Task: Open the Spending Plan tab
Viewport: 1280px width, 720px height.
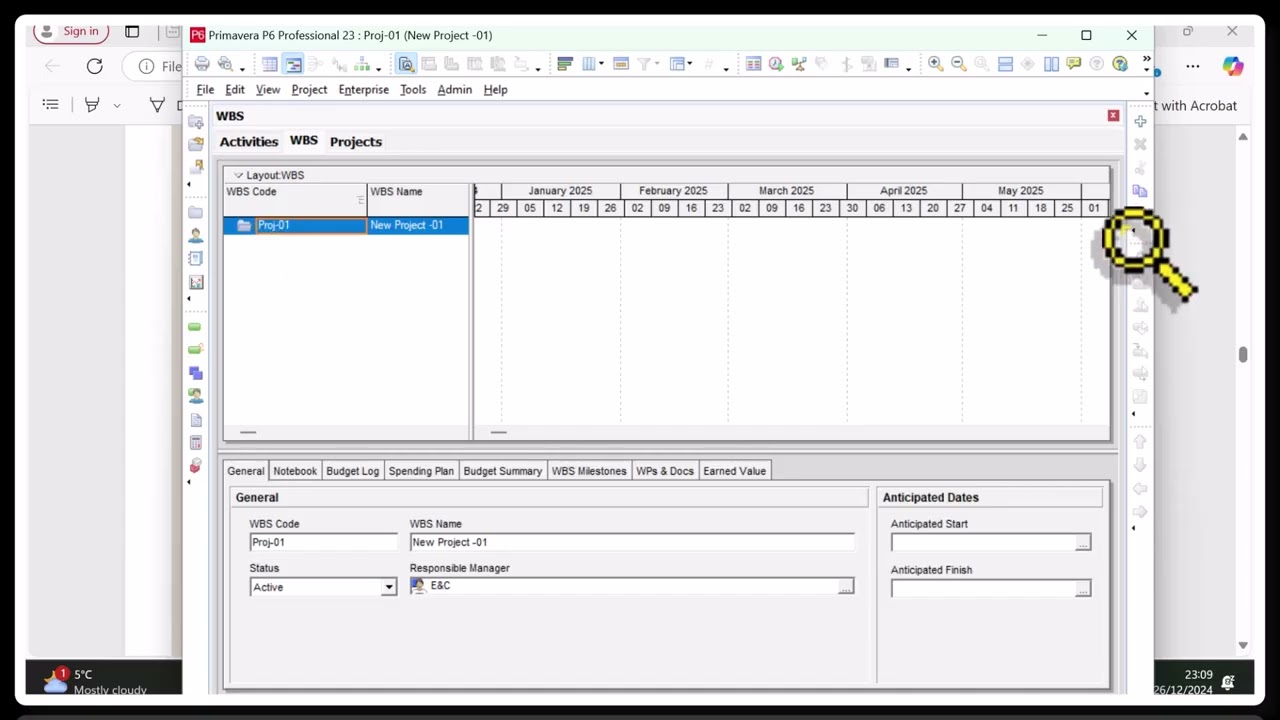Action: pos(421,471)
